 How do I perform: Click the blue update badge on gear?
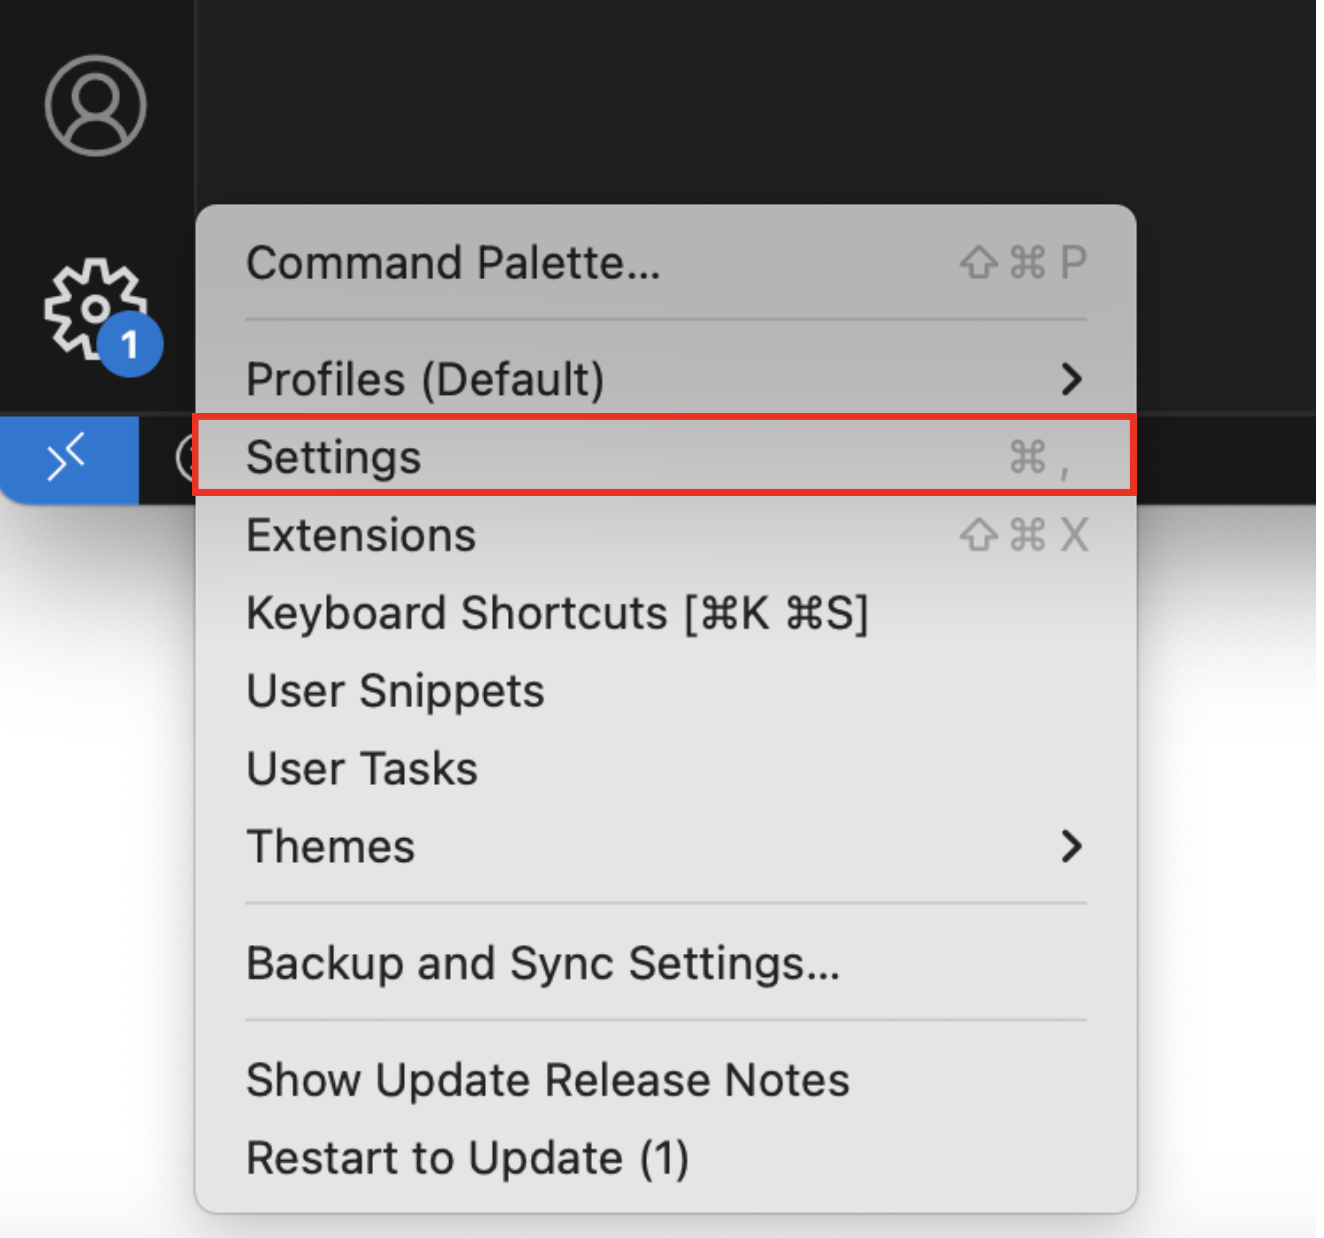130,345
